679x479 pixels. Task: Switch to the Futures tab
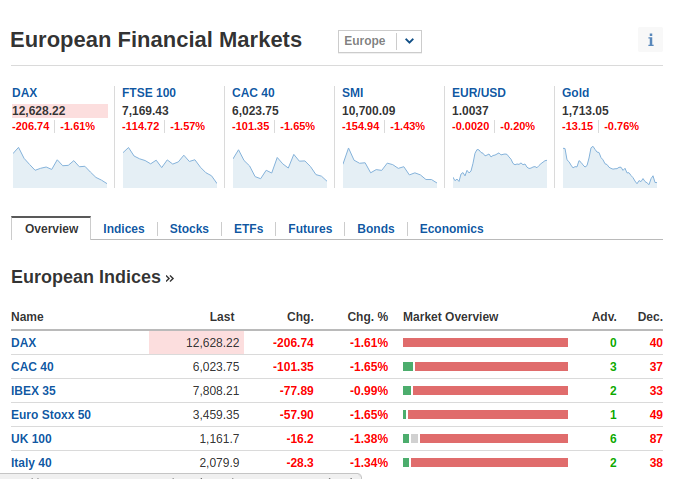tap(310, 229)
